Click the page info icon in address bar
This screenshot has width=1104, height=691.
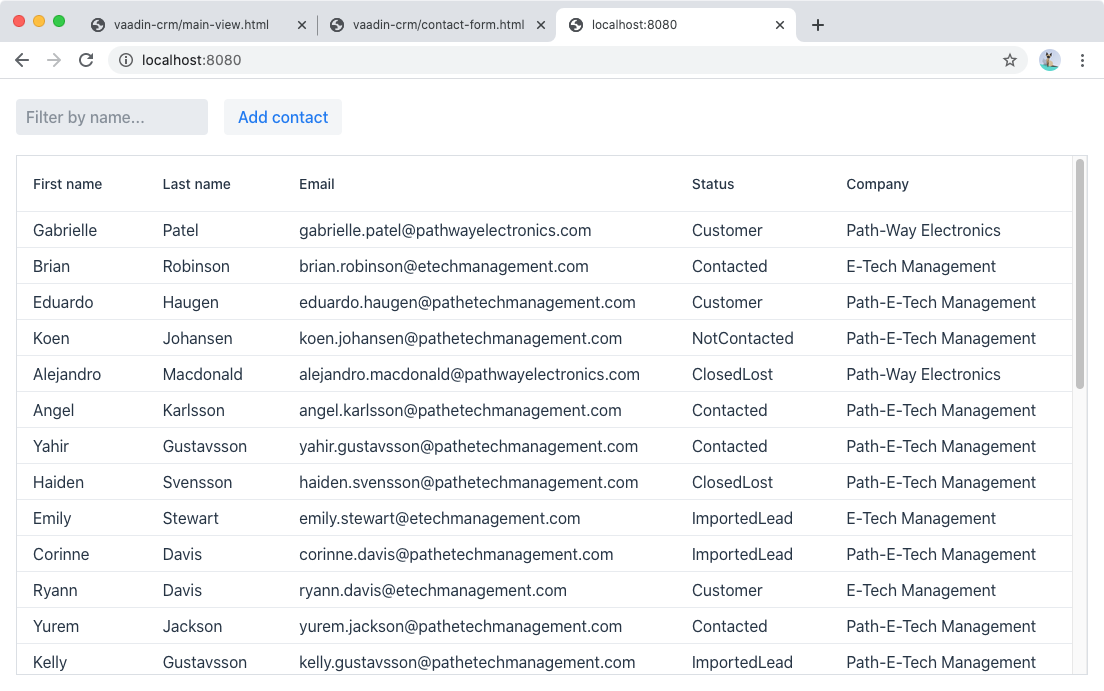126,60
